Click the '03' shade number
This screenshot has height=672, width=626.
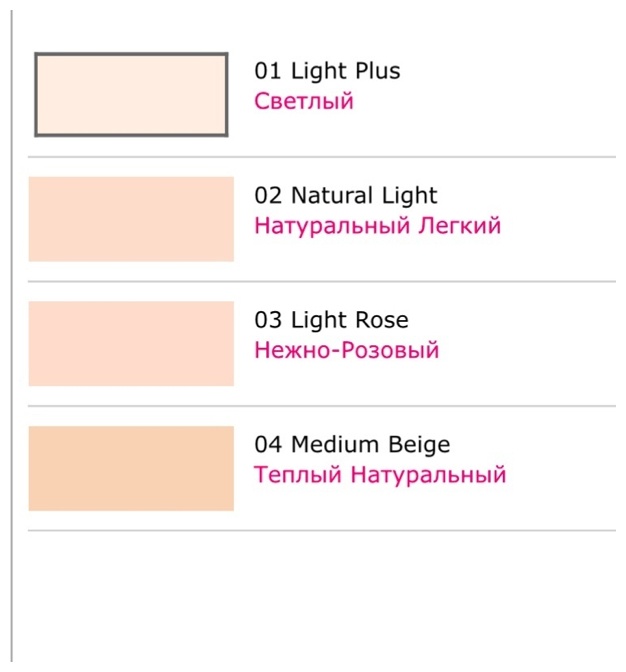click(x=268, y=320)
